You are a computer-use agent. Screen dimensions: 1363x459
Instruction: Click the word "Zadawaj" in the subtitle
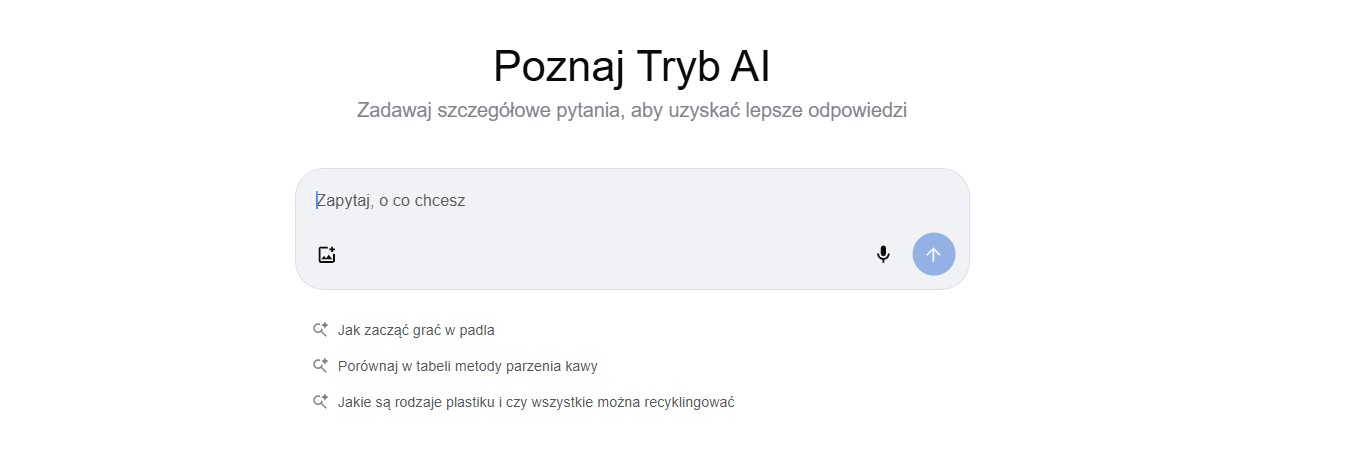coord(394,111)
